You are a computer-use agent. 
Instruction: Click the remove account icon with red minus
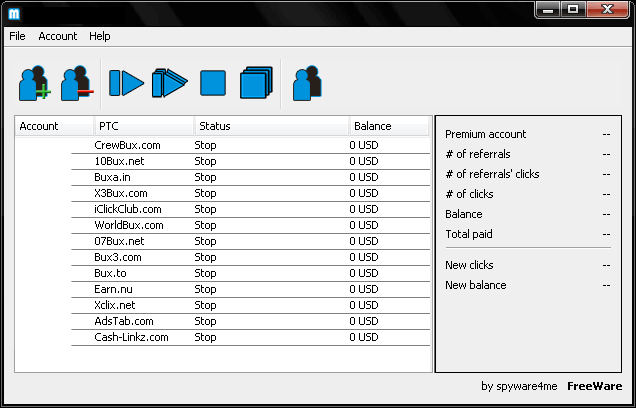77,83
